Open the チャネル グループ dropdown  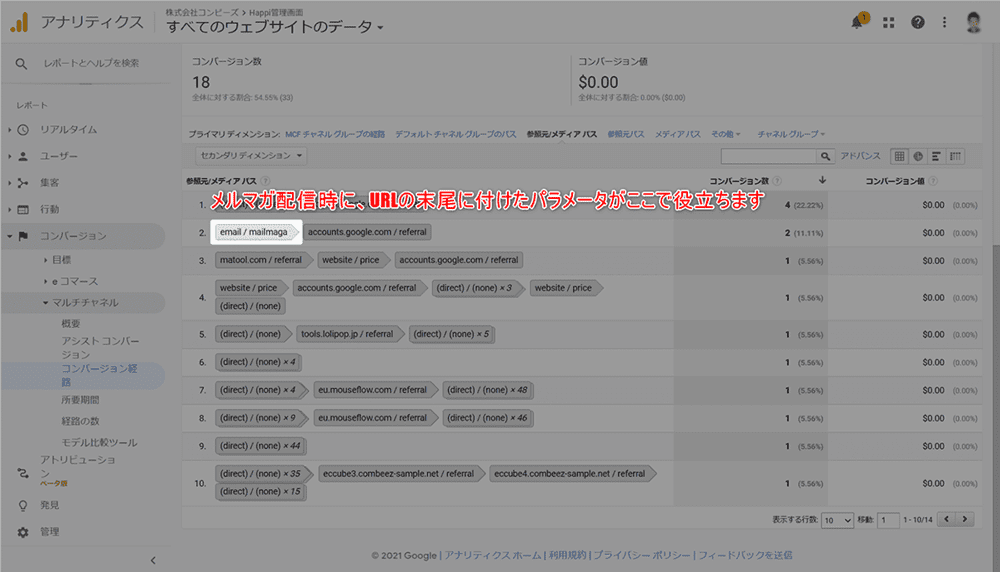(791, 134)
